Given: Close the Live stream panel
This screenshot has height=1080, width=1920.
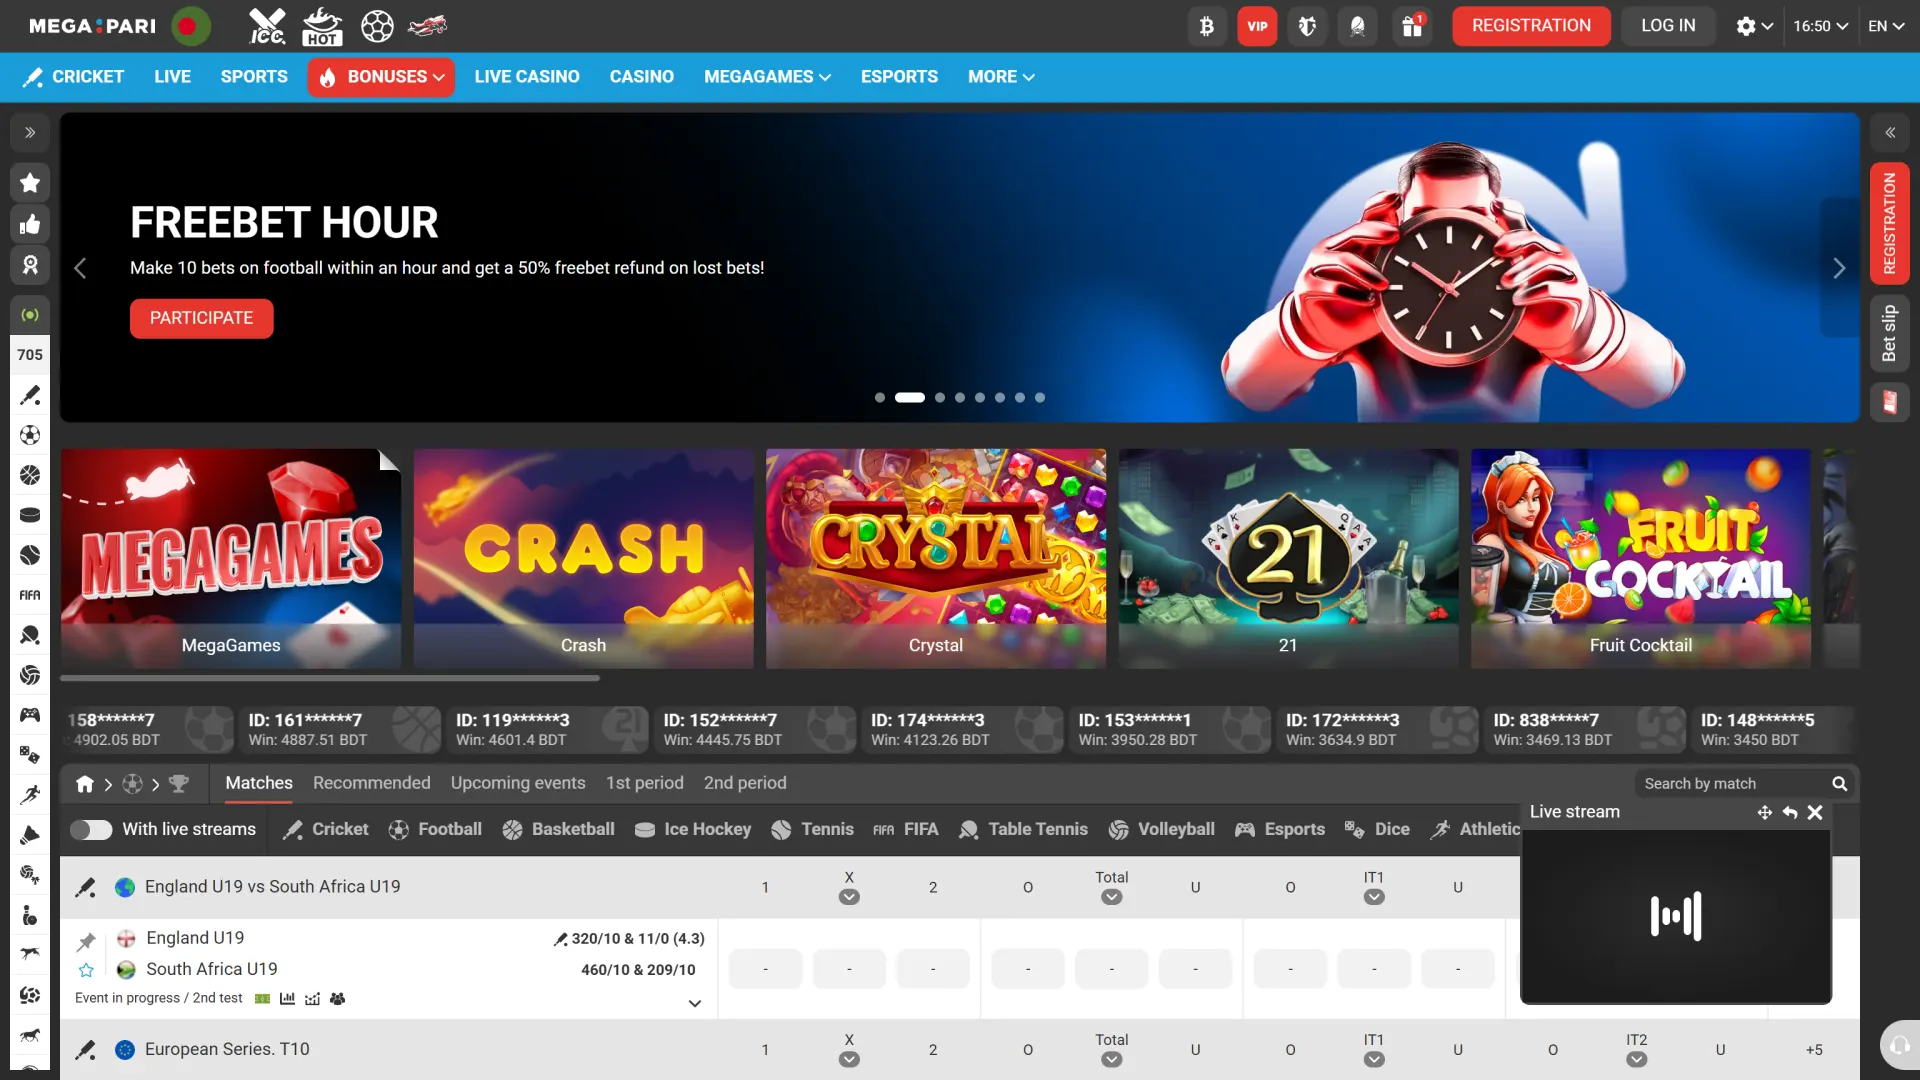Looking at the screenshot, I should point(1815,813).
